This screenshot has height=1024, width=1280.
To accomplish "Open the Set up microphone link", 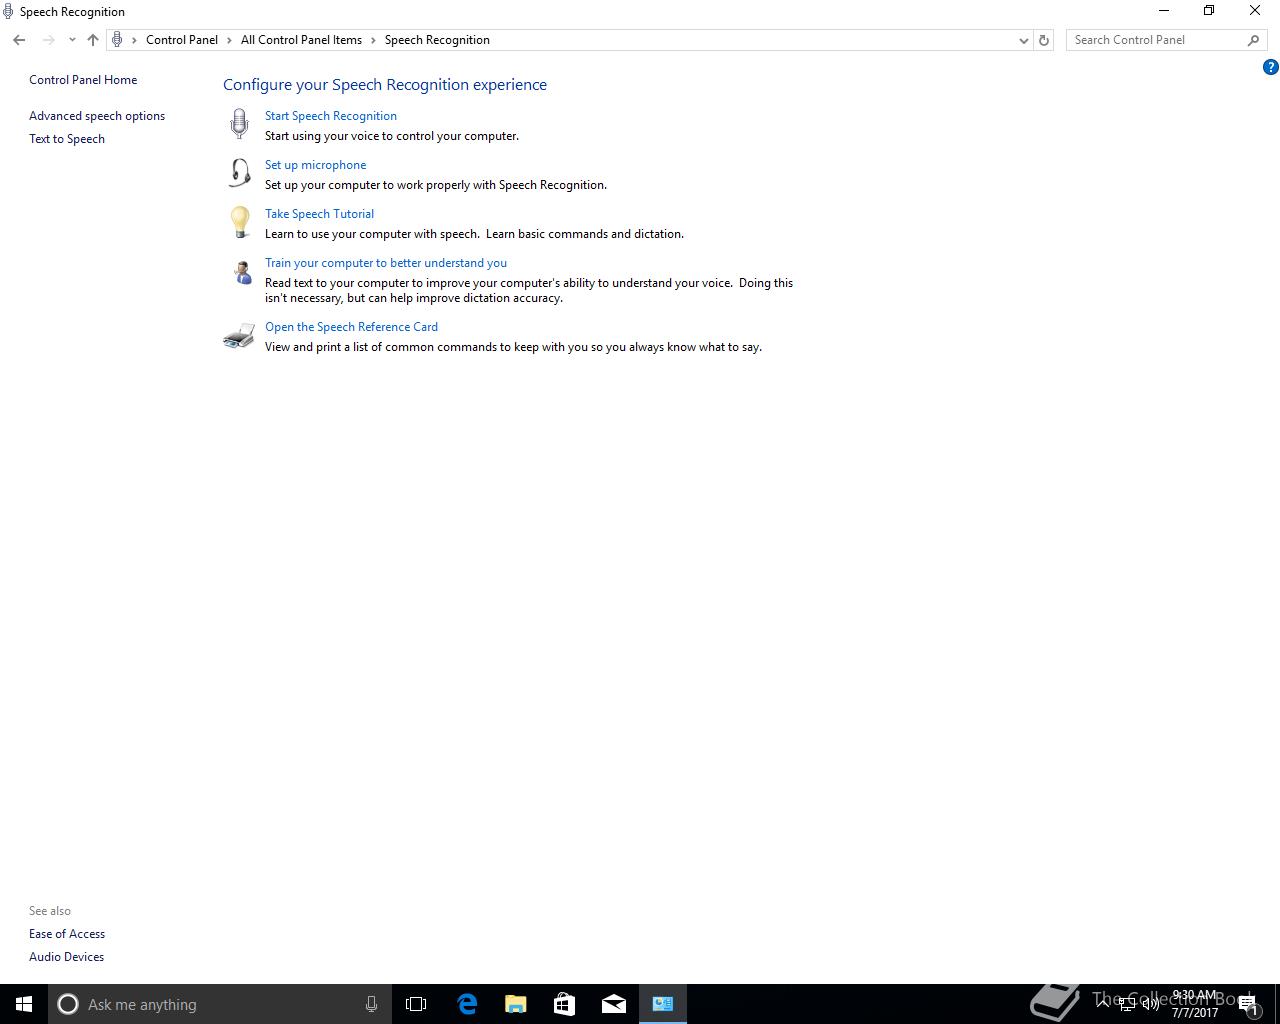I will click(x=315, y=165).
